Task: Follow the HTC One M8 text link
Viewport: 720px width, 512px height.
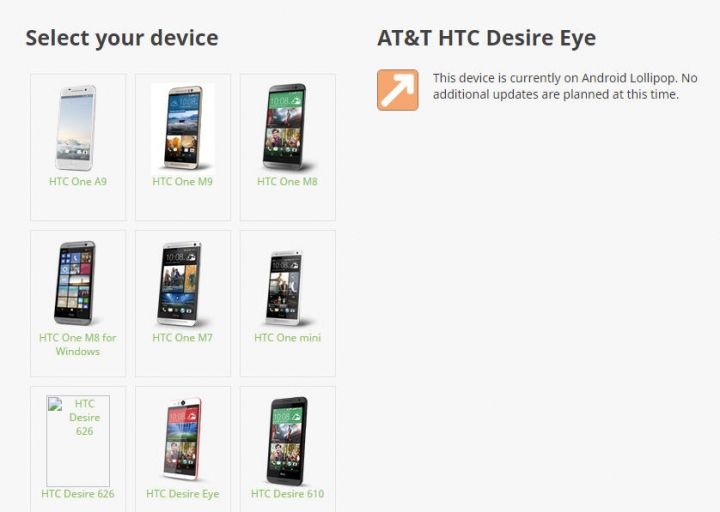Action: coord(287,181)
